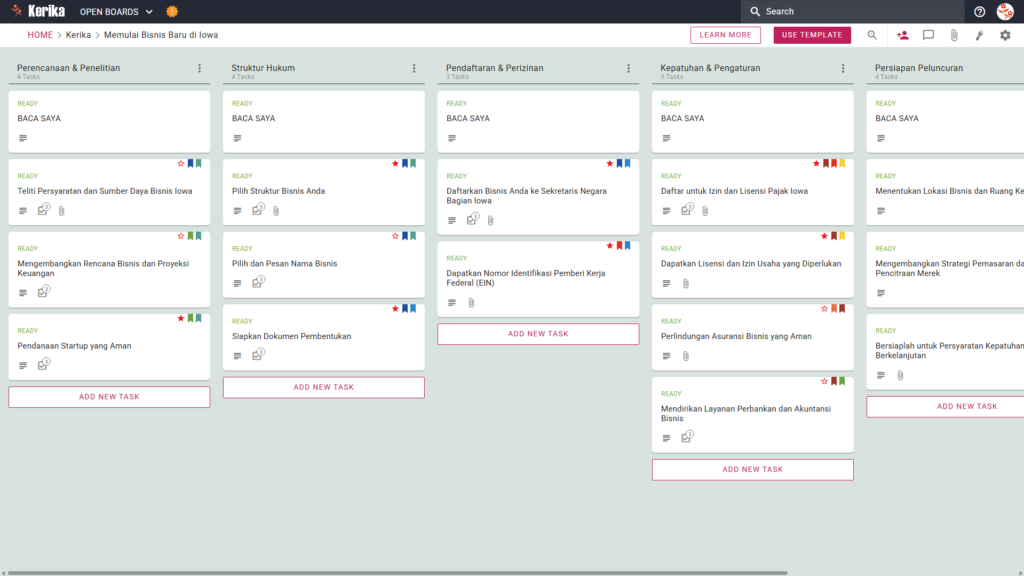The width and height of the screenshot is (1024, 576).
Task: Click green tag on Mendirikan Layanan Perbankan card
Action: pos(842,381)
